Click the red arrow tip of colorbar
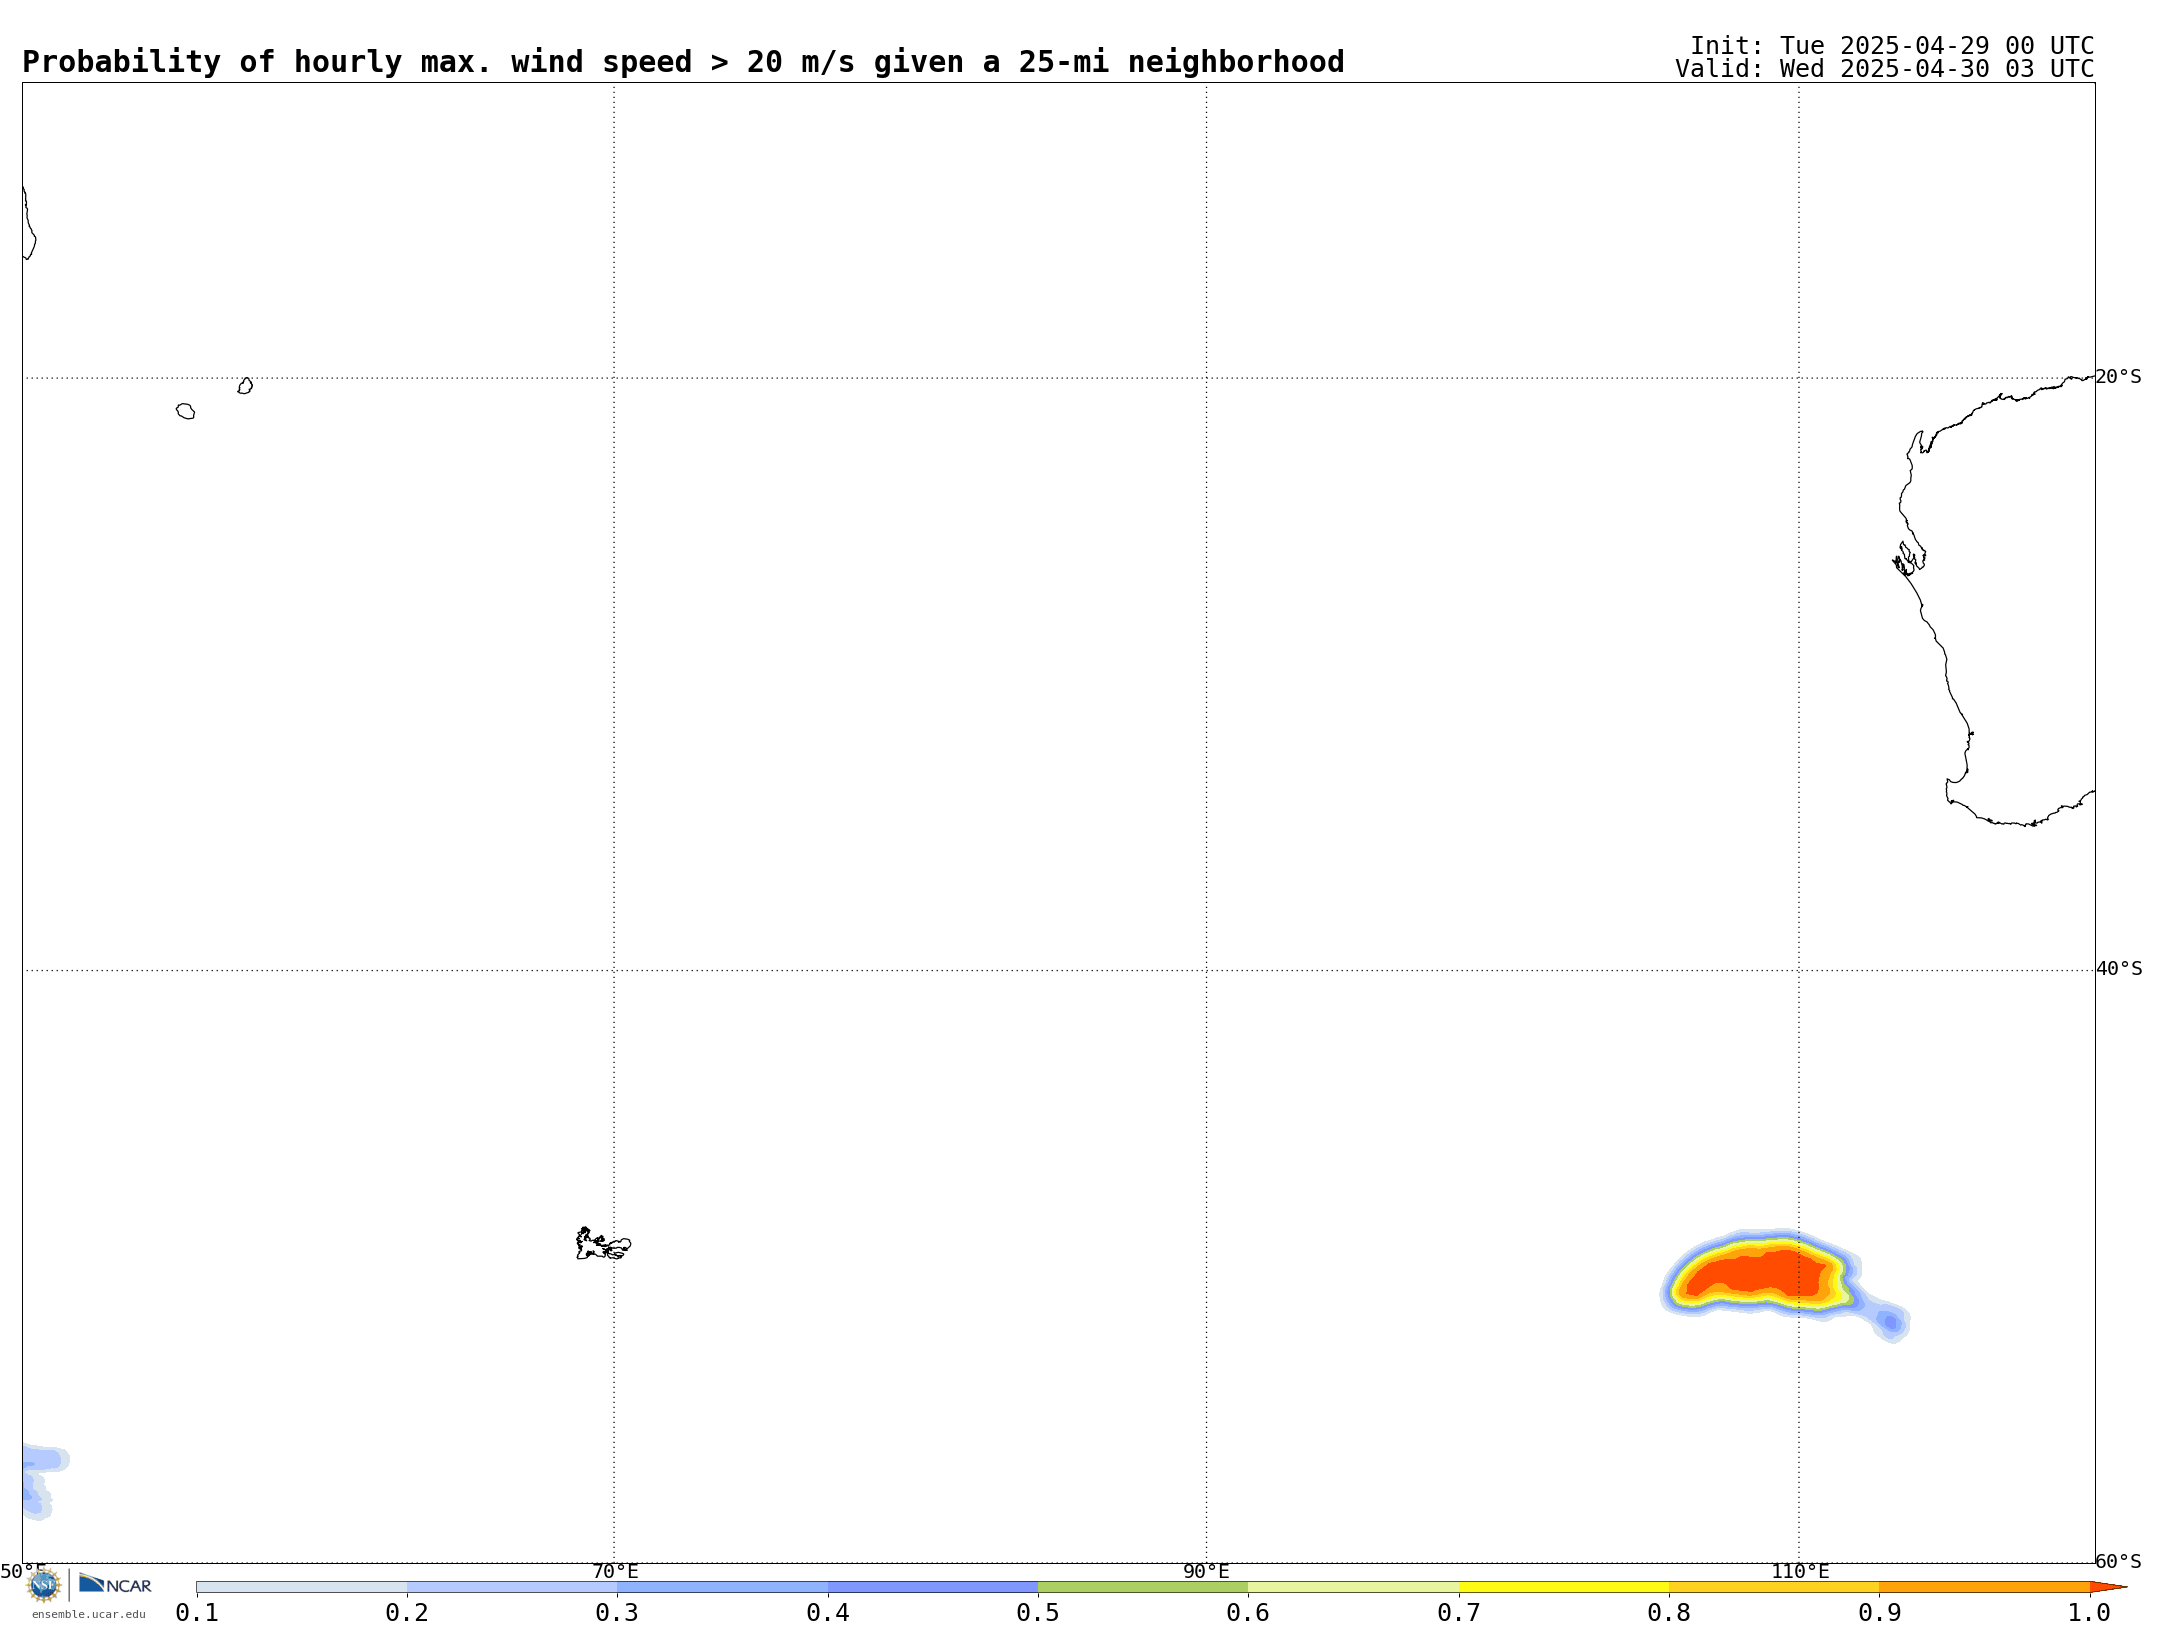Screen dimensions: 2160x1626 pos(2108,1587)
